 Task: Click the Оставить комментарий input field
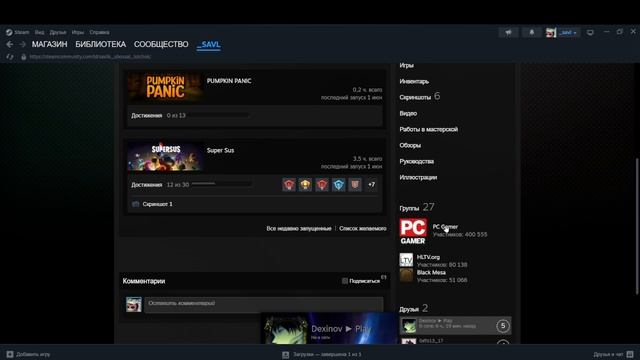pos(264,304)
